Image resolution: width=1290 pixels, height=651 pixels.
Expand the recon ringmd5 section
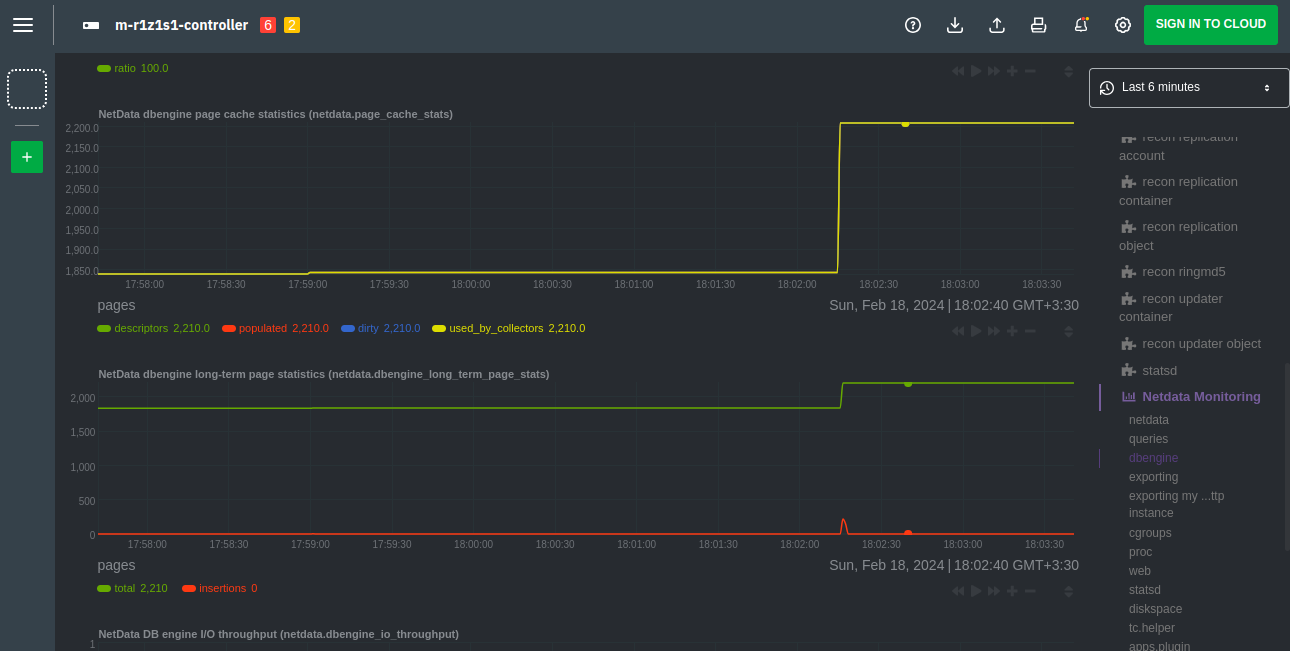point(1182,272)
